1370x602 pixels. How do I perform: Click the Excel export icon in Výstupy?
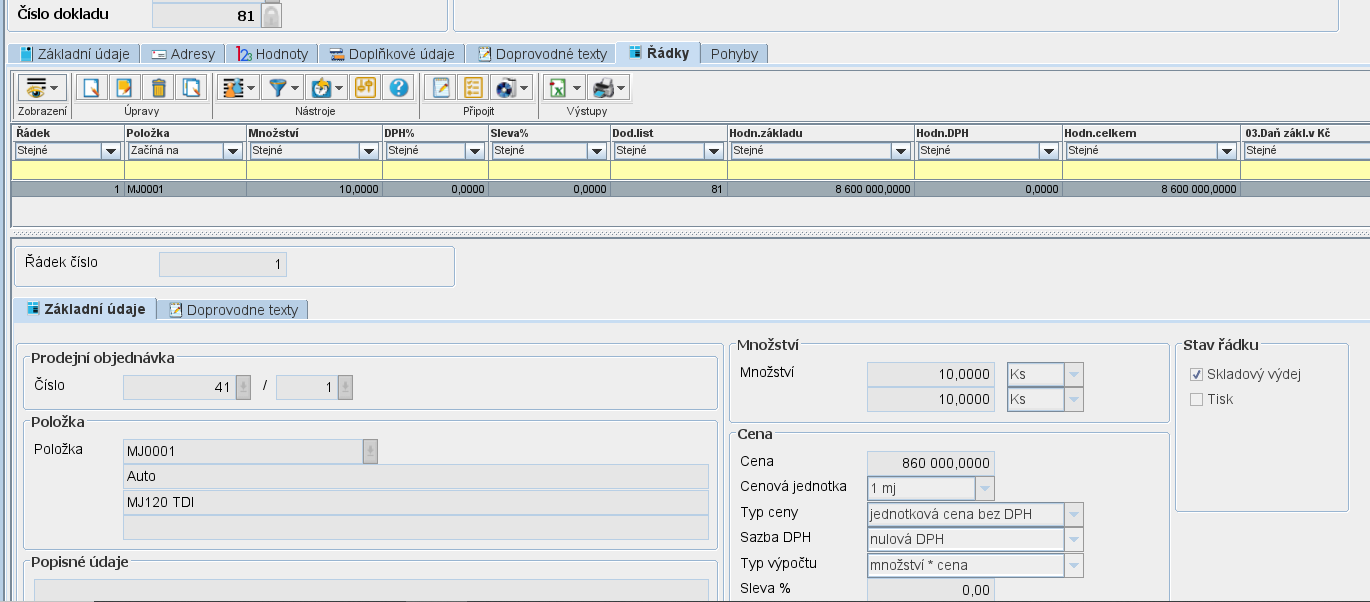[x=559, y=88]
